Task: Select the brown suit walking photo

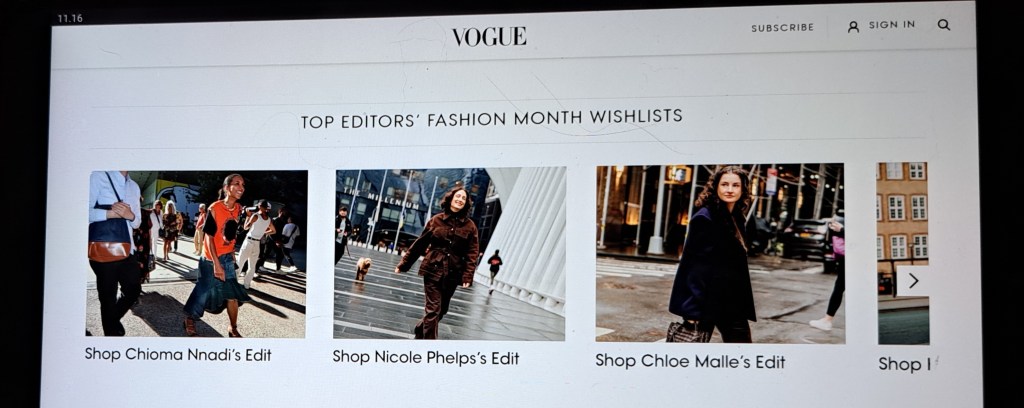Action: [x=449, y=254]
